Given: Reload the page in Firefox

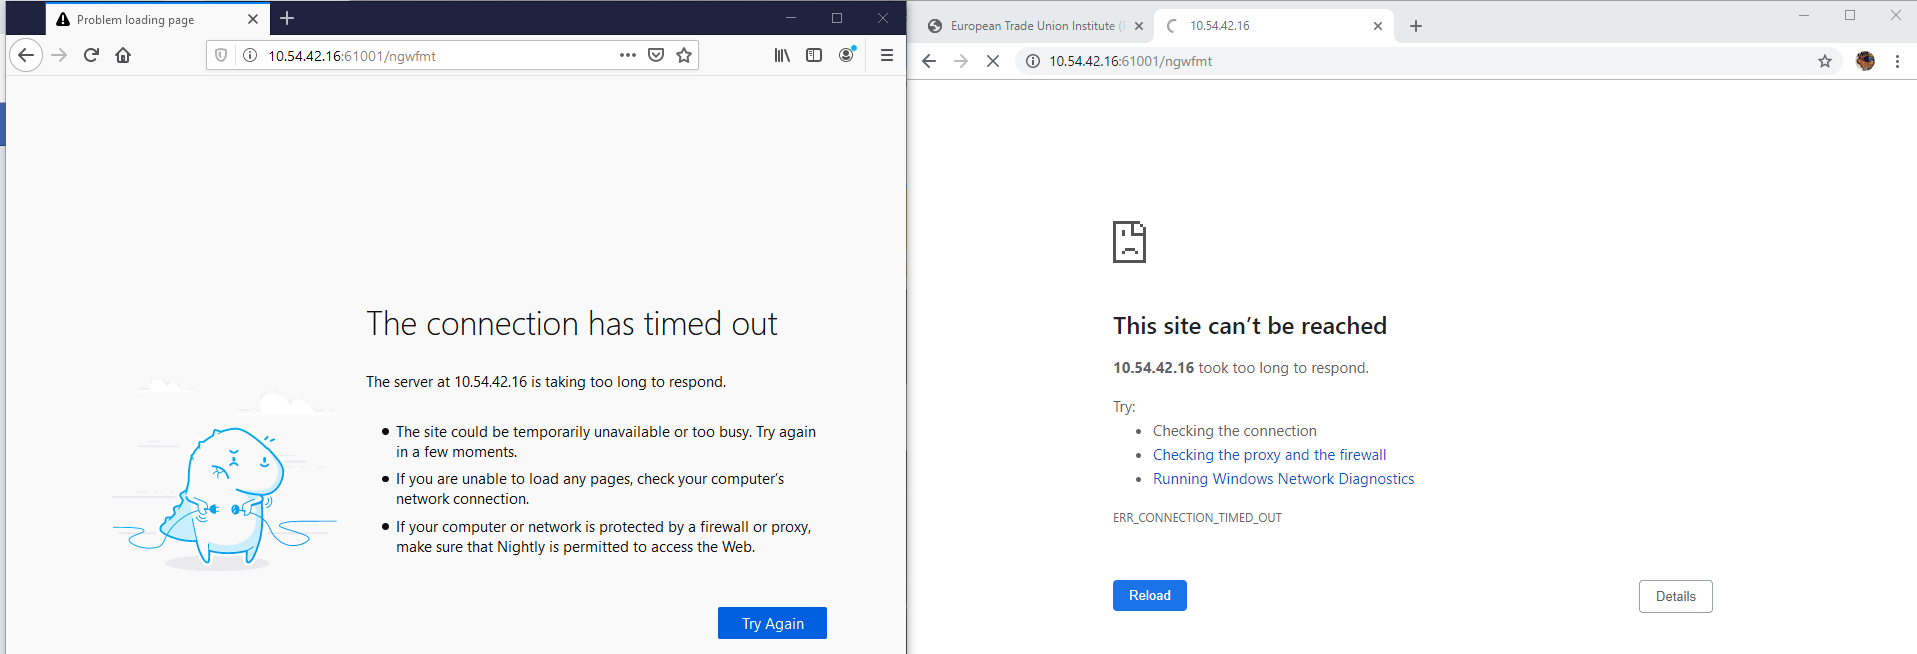Looking at the screenshot, I should [x=91, y=55].
